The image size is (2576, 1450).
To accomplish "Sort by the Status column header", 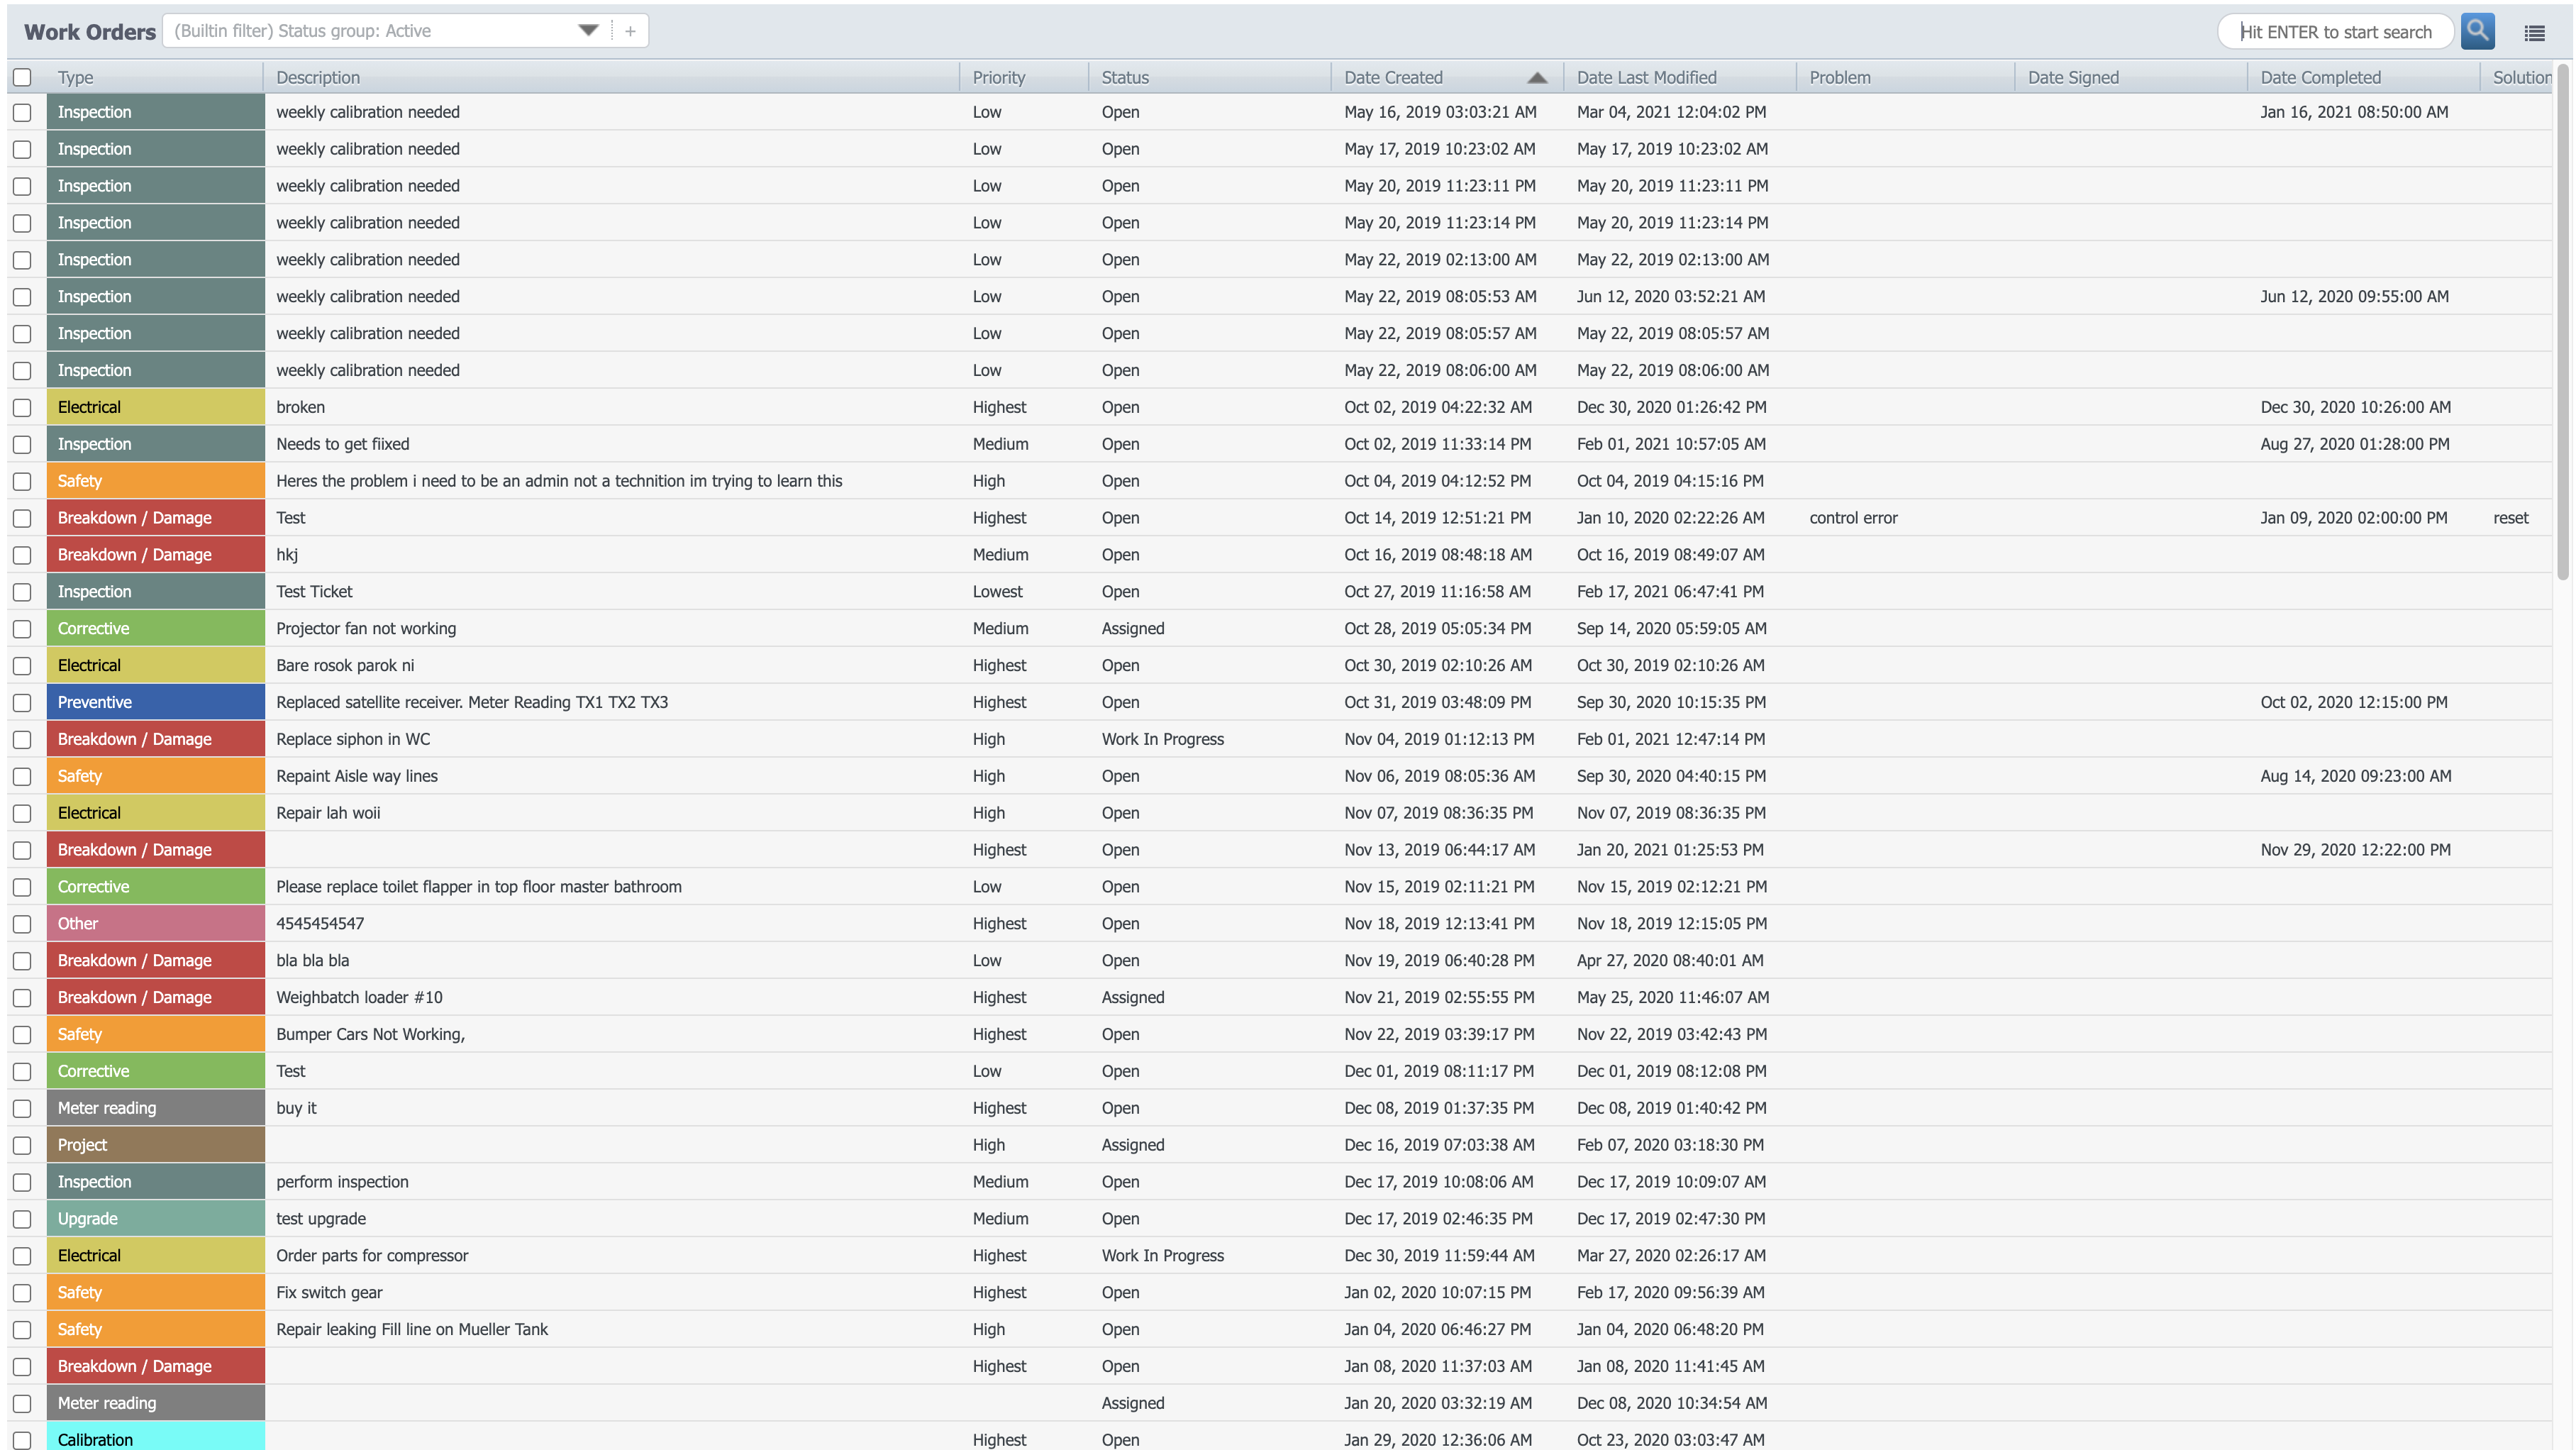I will (1124, 77).
